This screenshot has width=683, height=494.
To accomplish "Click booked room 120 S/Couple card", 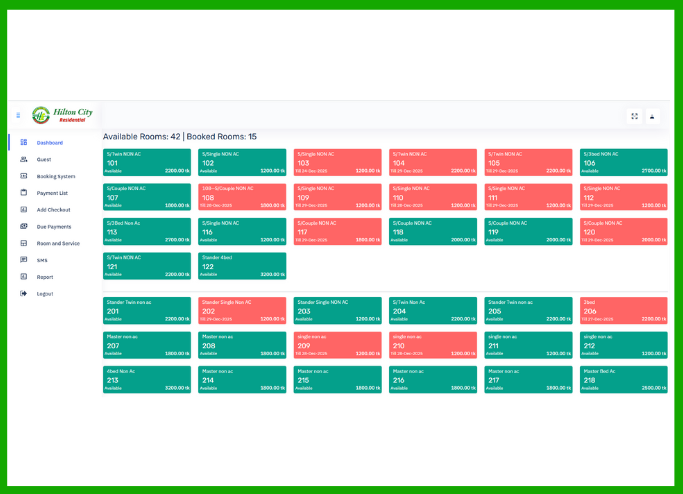I will [622, 231].
